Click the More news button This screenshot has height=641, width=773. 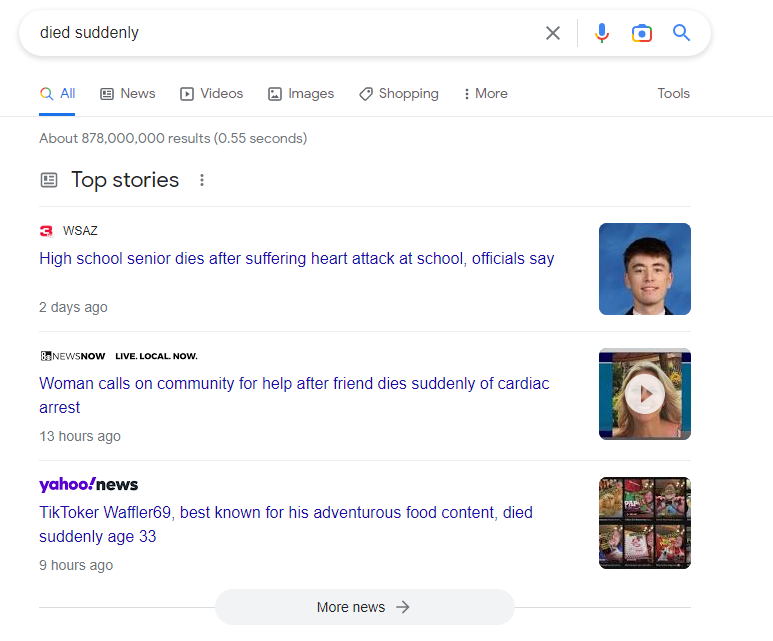coord(365,607)
